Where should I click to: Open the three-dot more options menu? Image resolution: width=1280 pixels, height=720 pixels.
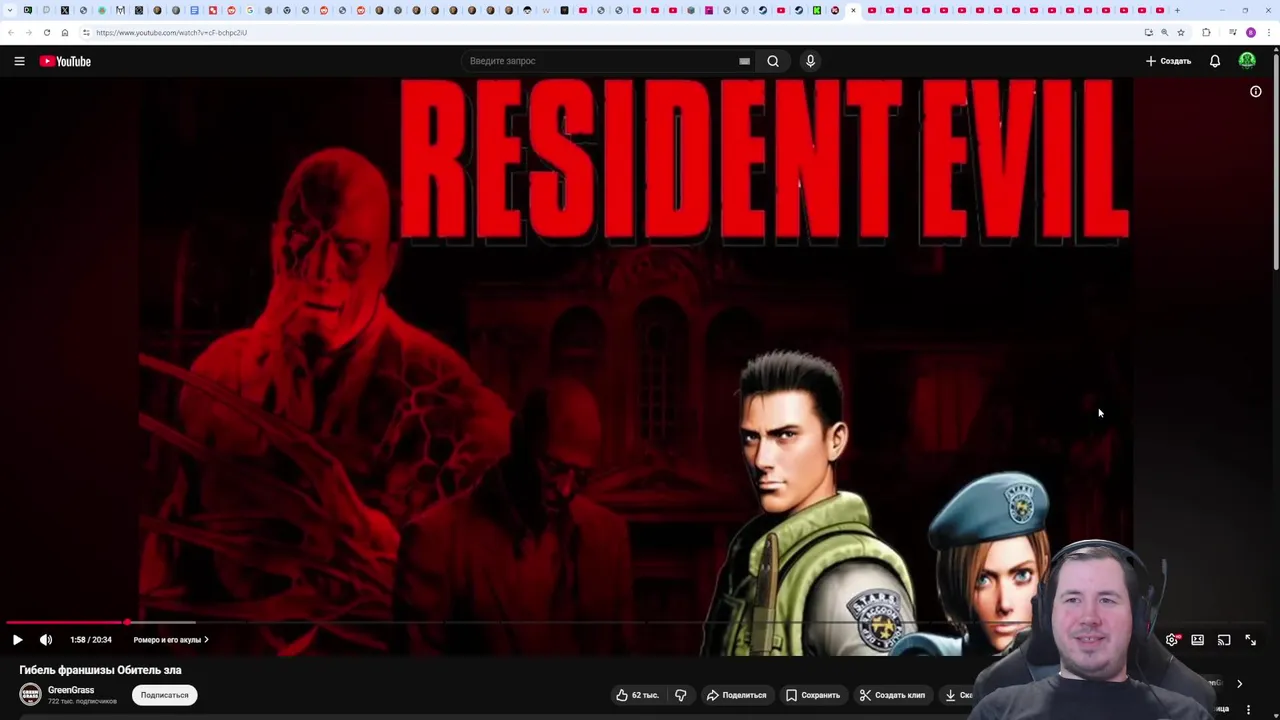click(1248, 709)
